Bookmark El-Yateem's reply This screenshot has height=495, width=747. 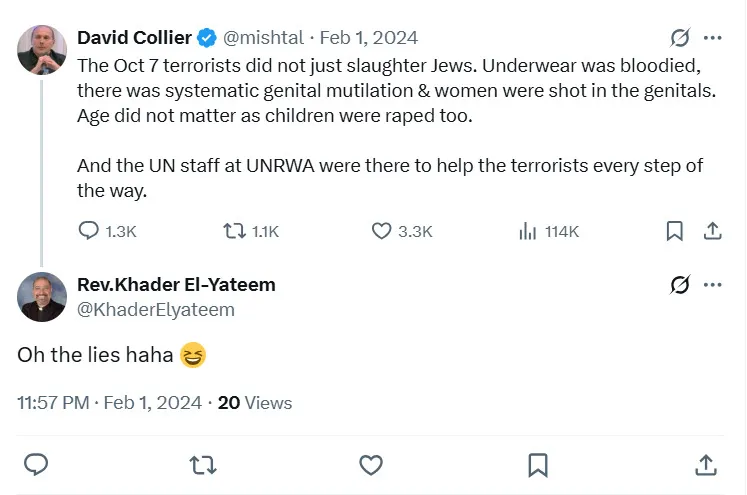tap(537, 464)
